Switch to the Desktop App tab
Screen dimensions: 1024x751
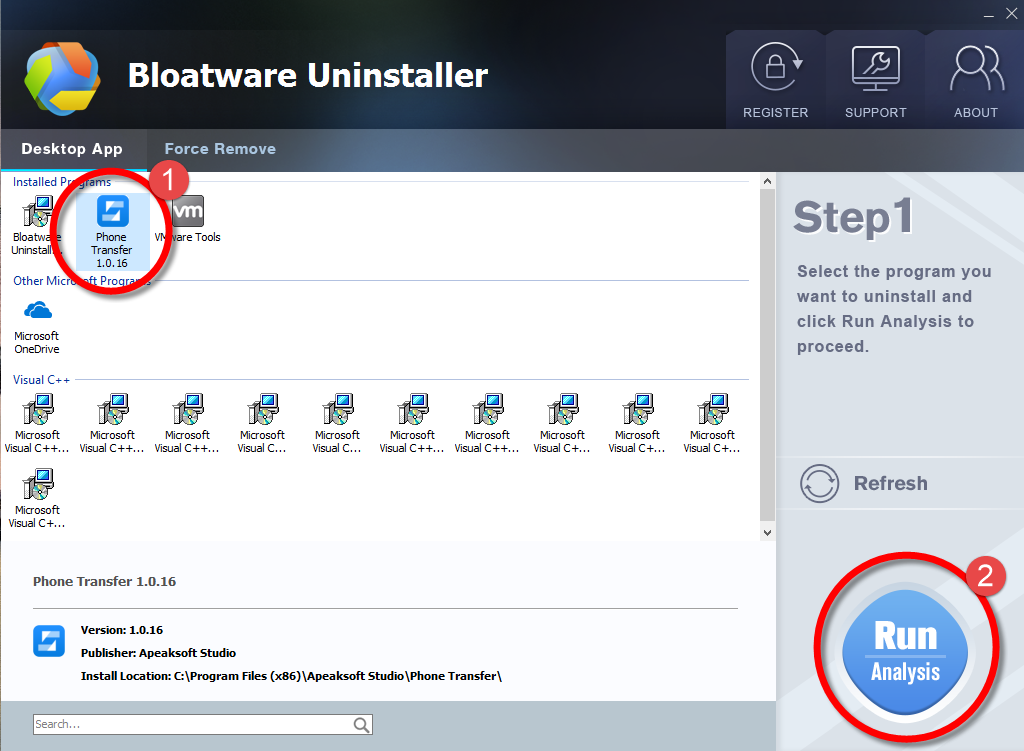pos(72,149)
